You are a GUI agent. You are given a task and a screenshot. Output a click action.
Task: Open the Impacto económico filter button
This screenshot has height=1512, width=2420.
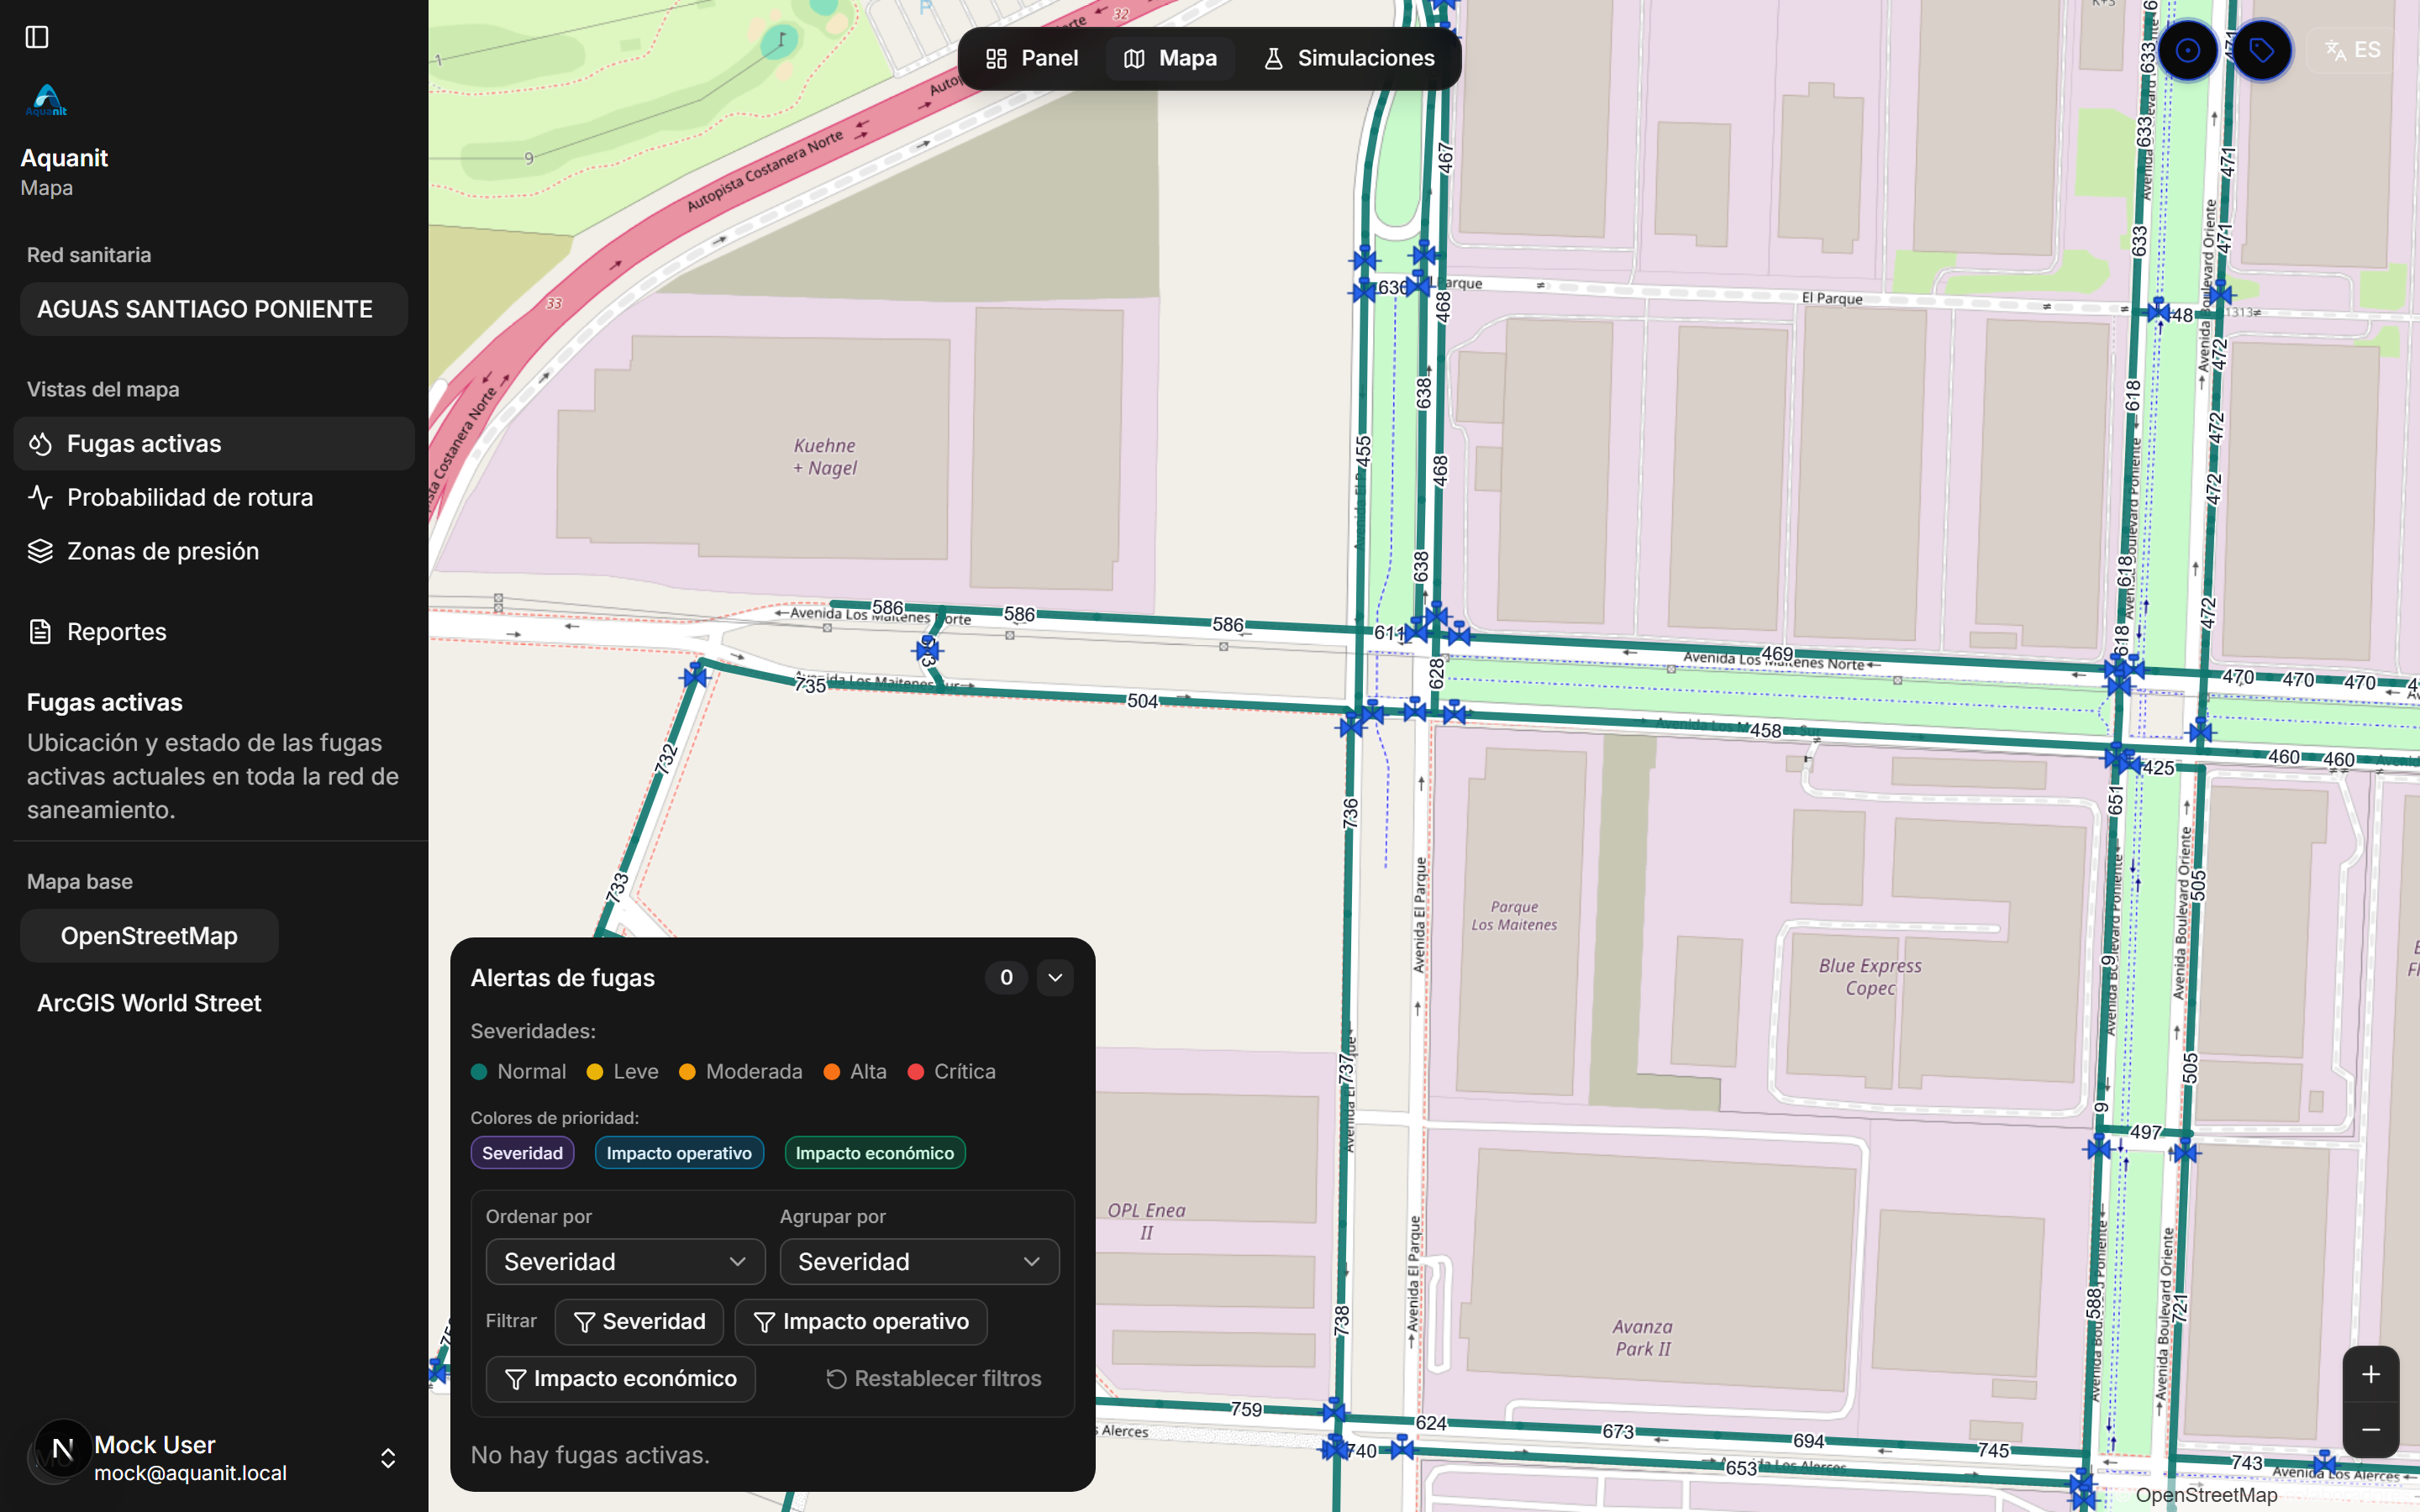pos(620,1379)
